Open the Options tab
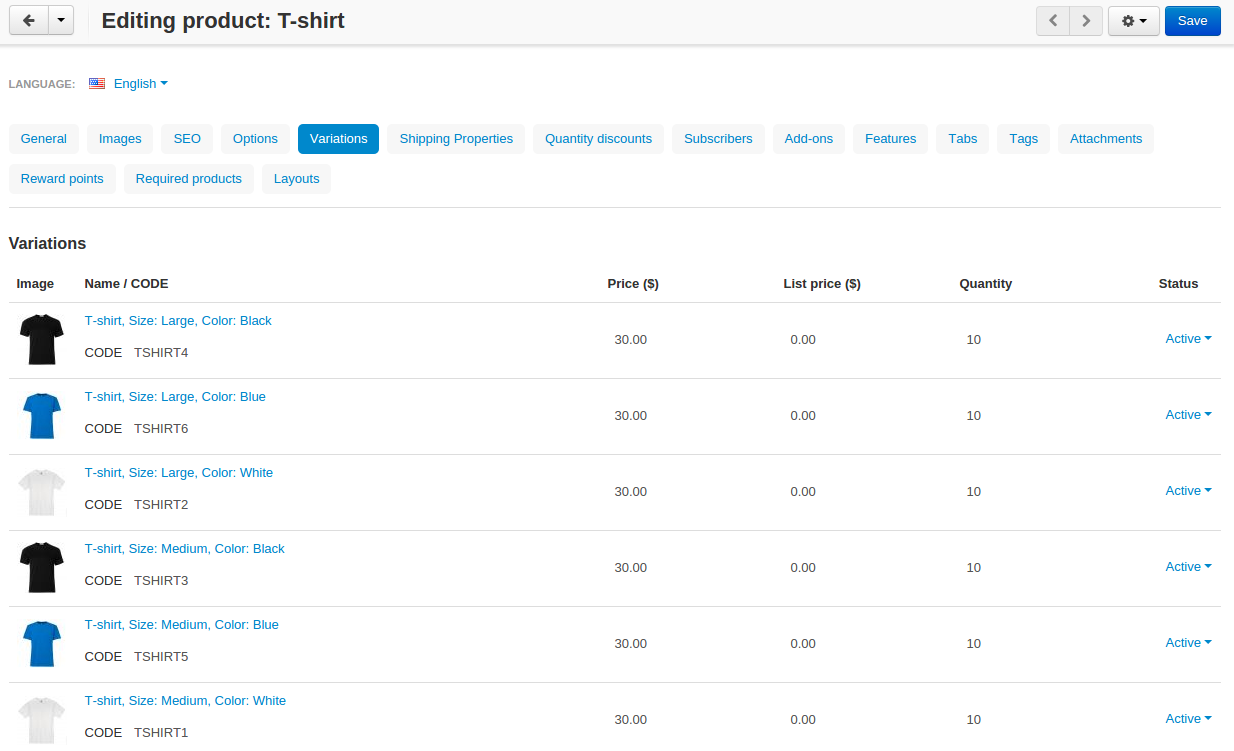The image size is (1234, 751). pyautogui.click(x=255, y=139)
